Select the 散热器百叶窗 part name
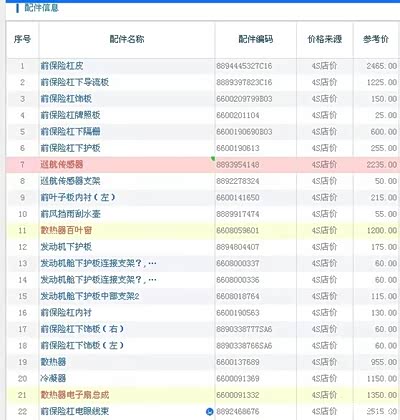 pos(66,230)
